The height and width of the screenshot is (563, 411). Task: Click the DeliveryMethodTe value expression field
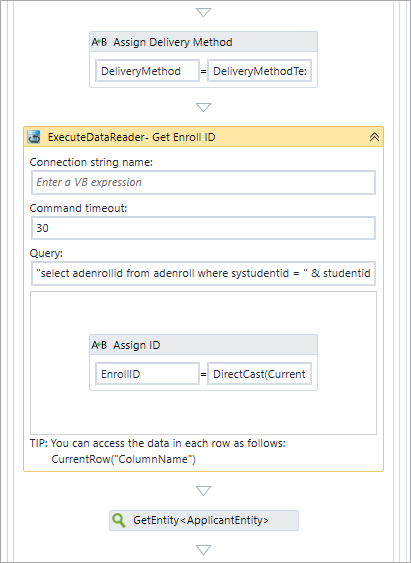coord(259,71)
